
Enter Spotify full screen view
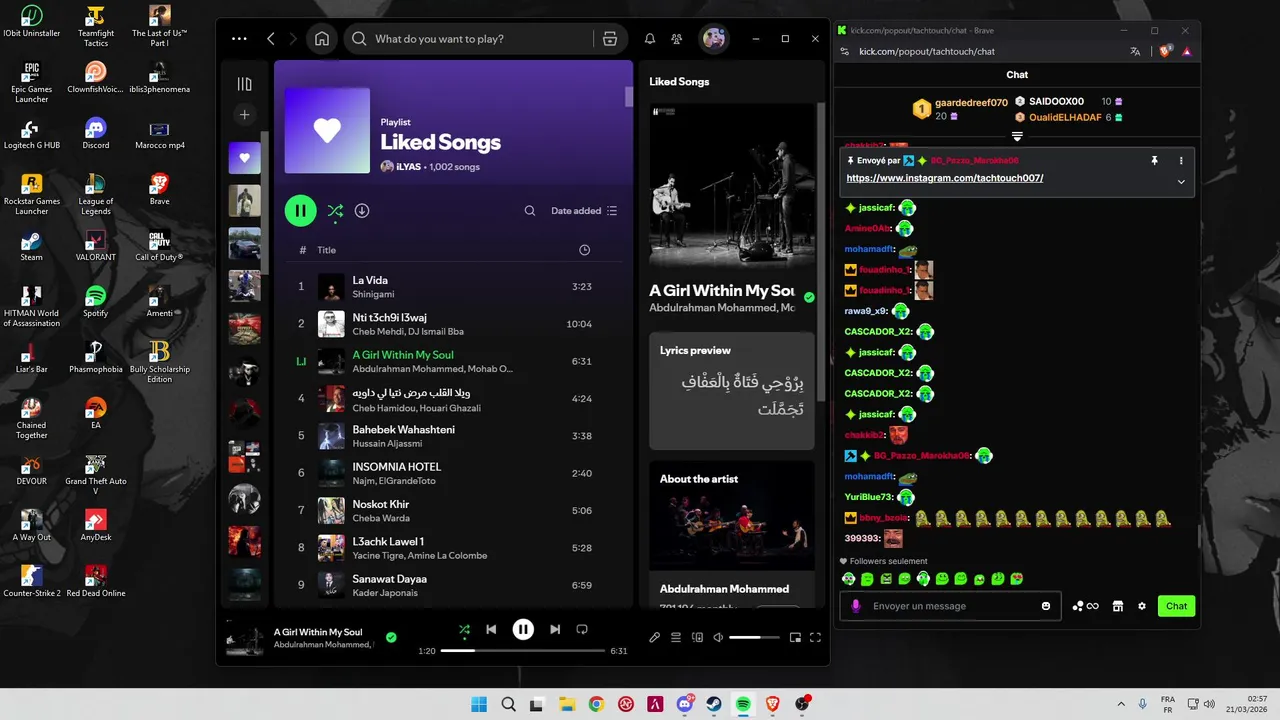click(x=815, y=637)
